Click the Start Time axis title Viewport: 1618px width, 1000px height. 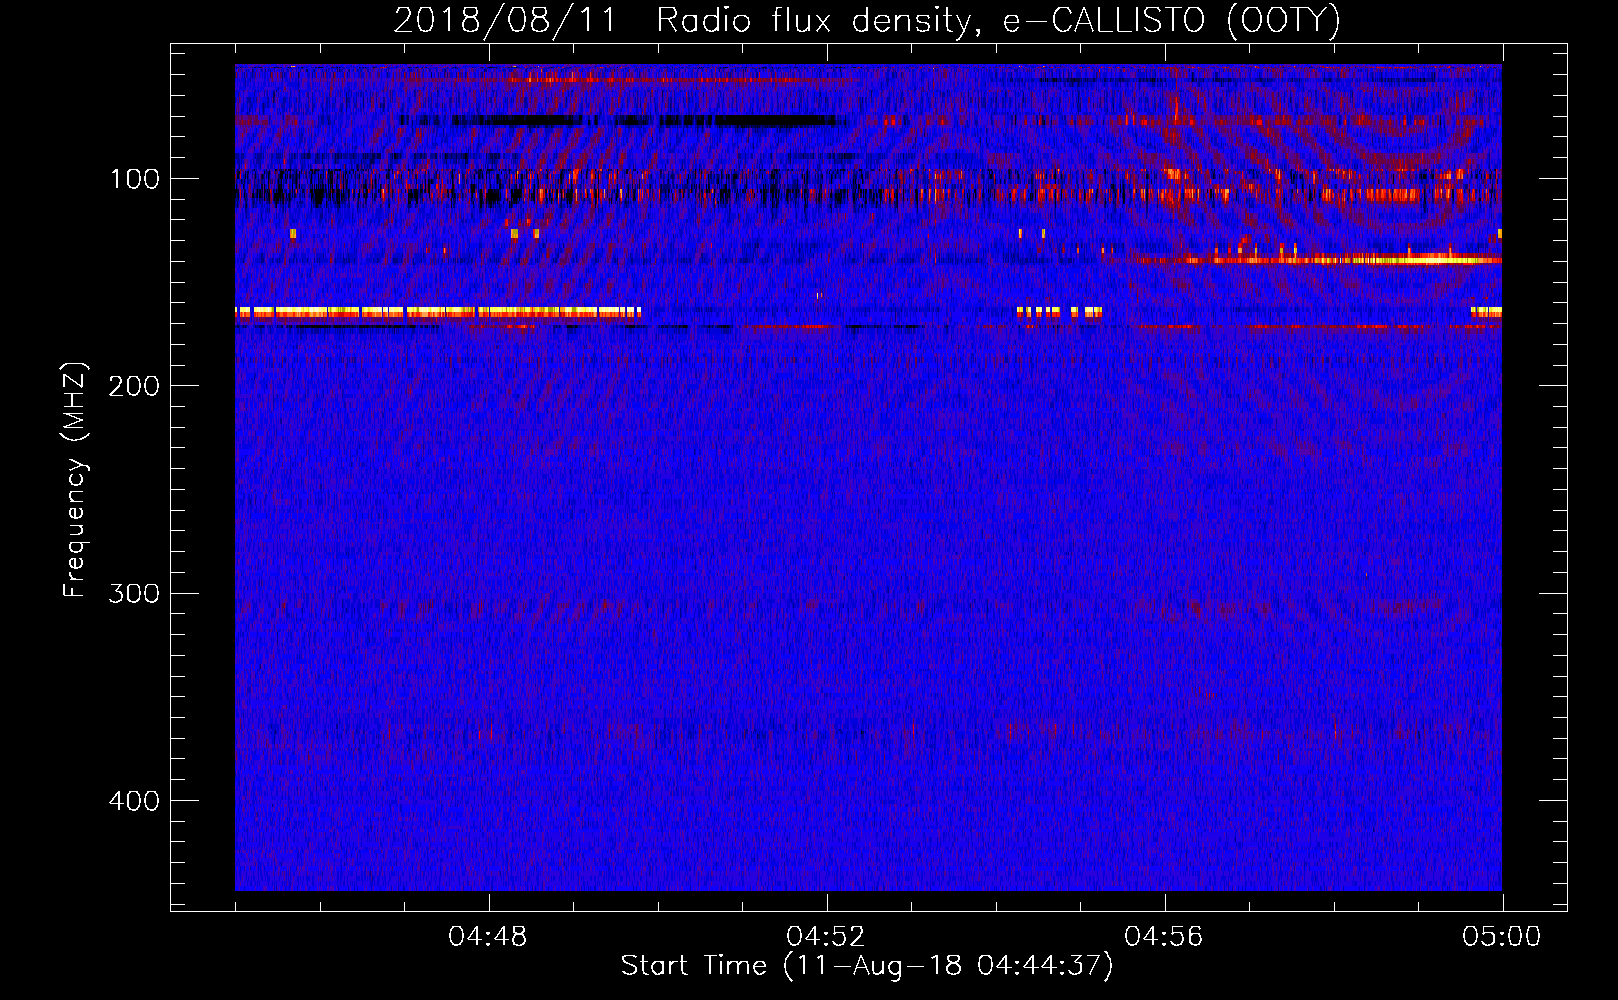(x=867, y=966)
